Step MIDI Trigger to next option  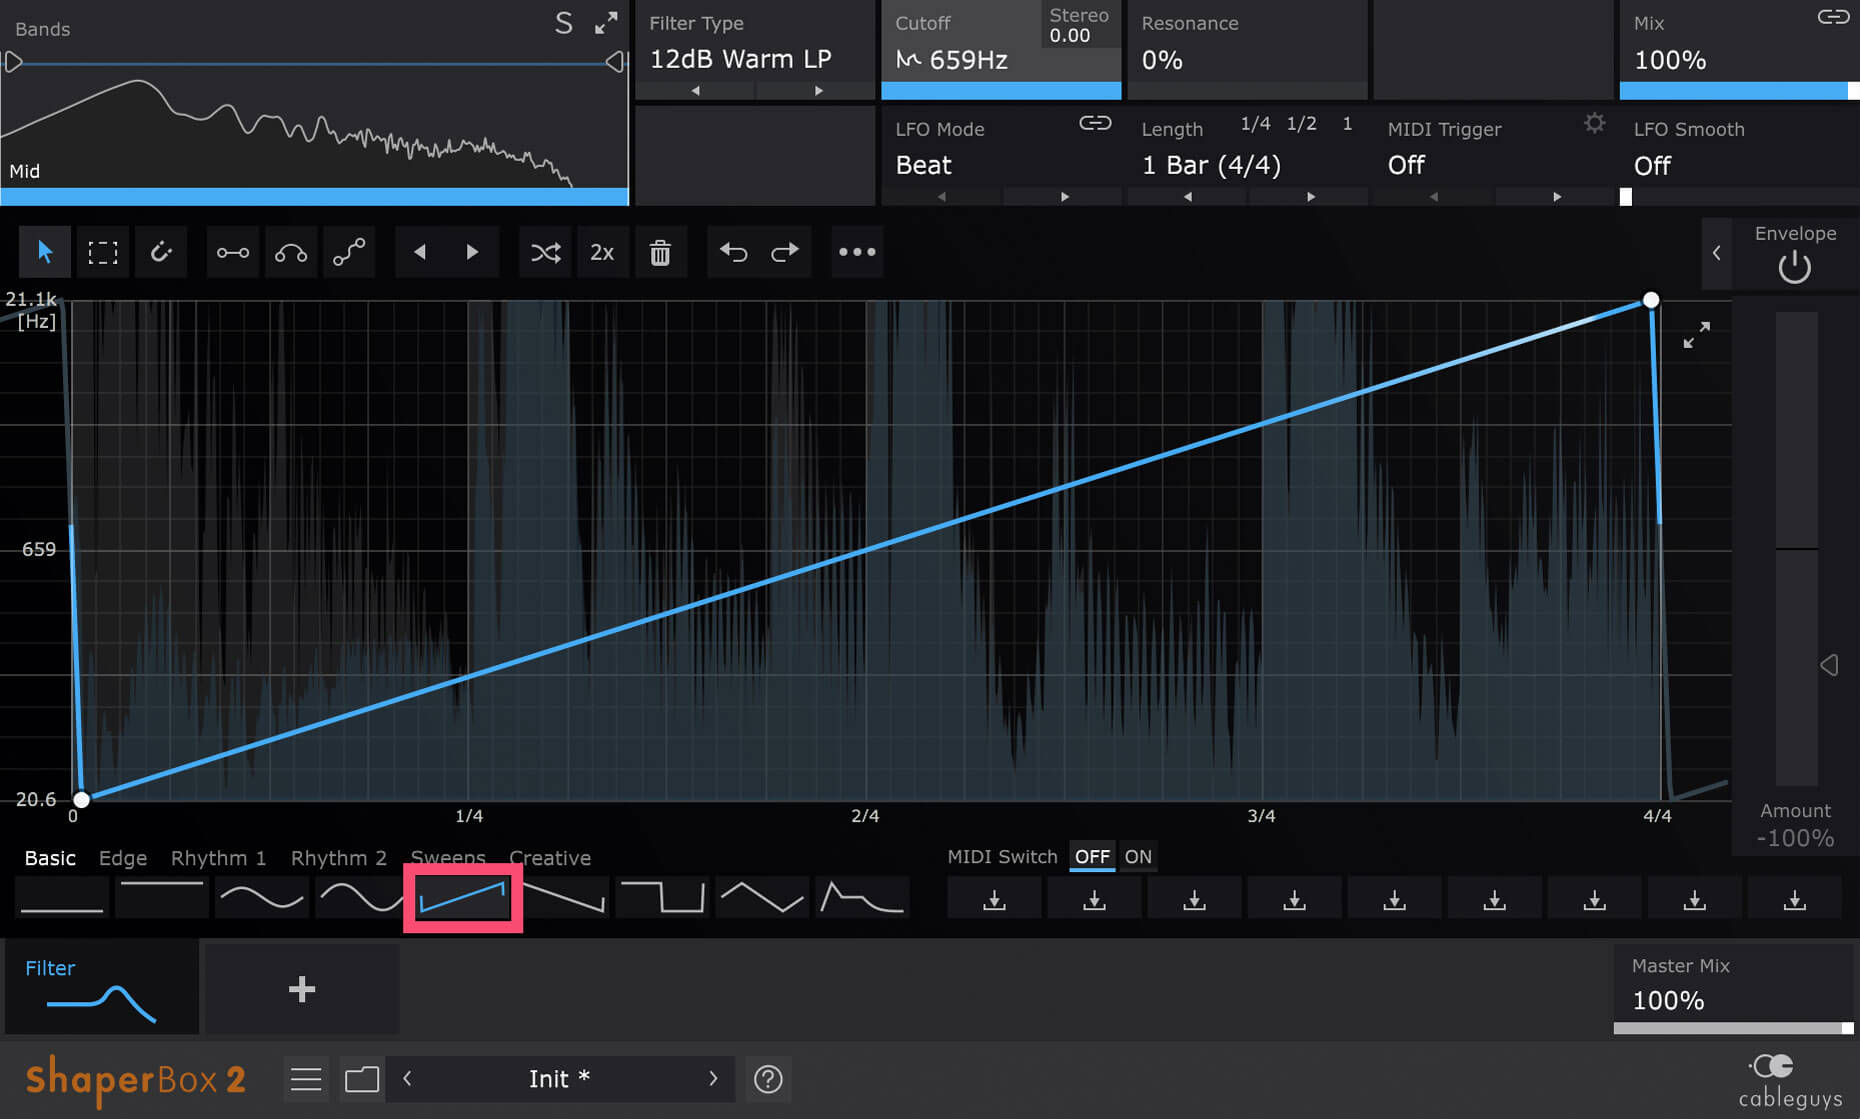[1557, 197]
